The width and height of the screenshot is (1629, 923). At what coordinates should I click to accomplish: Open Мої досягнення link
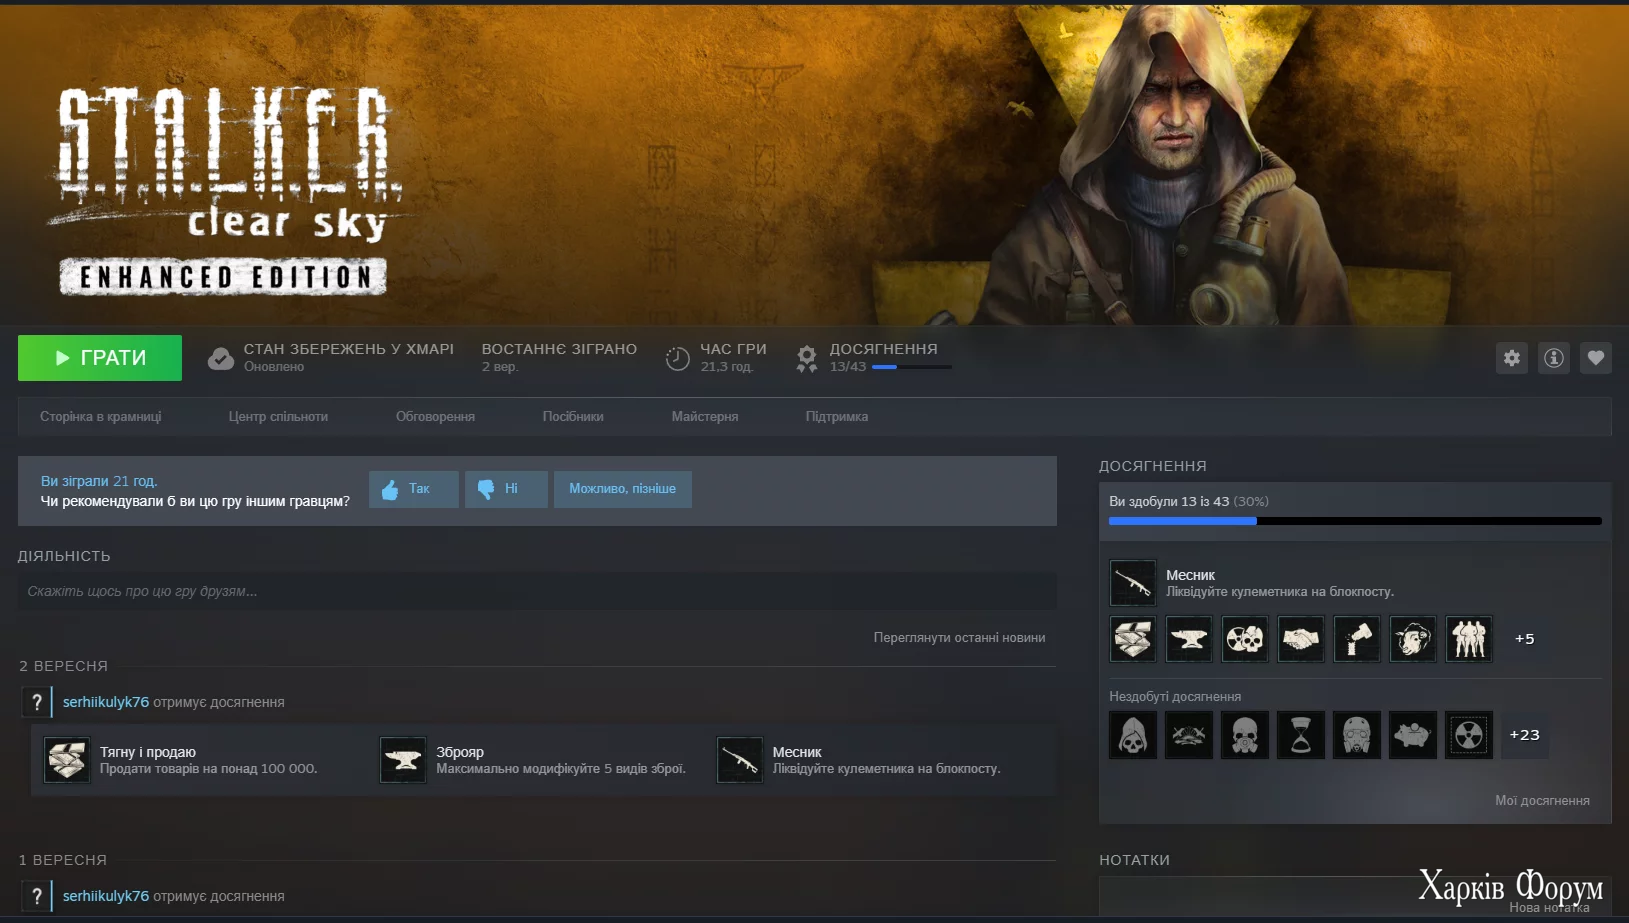(1542, 801)
